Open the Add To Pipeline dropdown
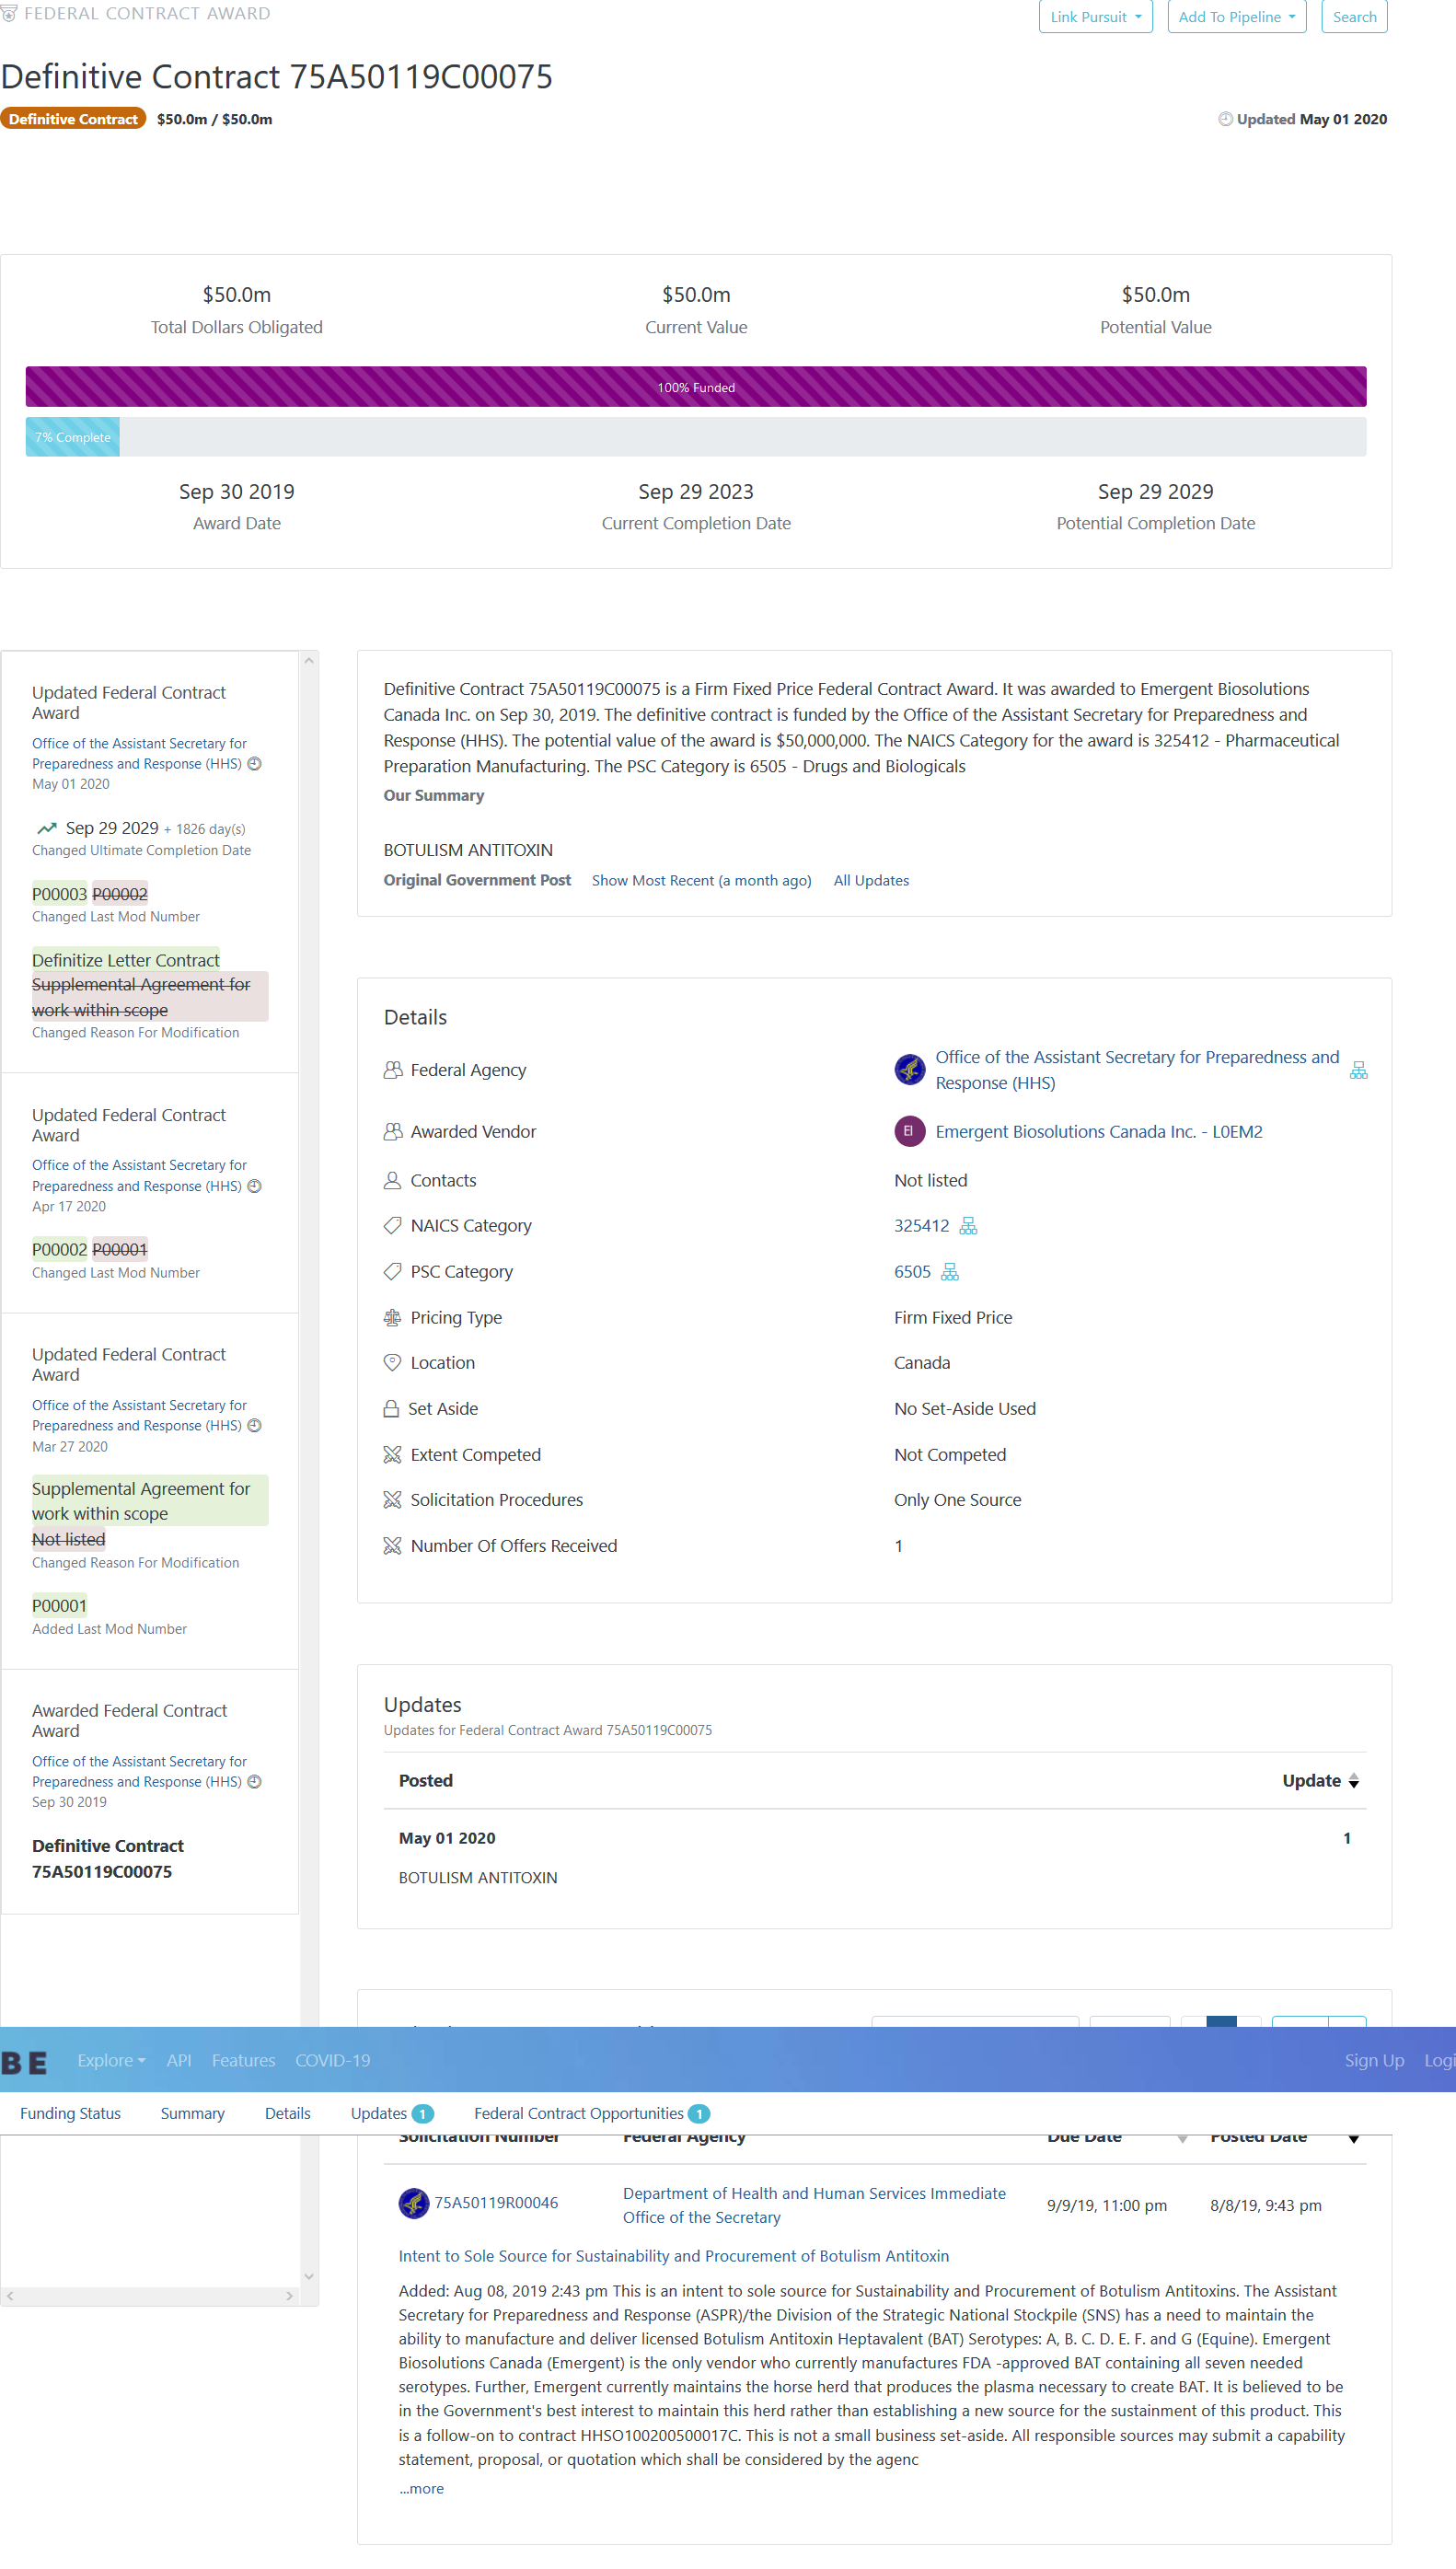 coord(1236,17)
